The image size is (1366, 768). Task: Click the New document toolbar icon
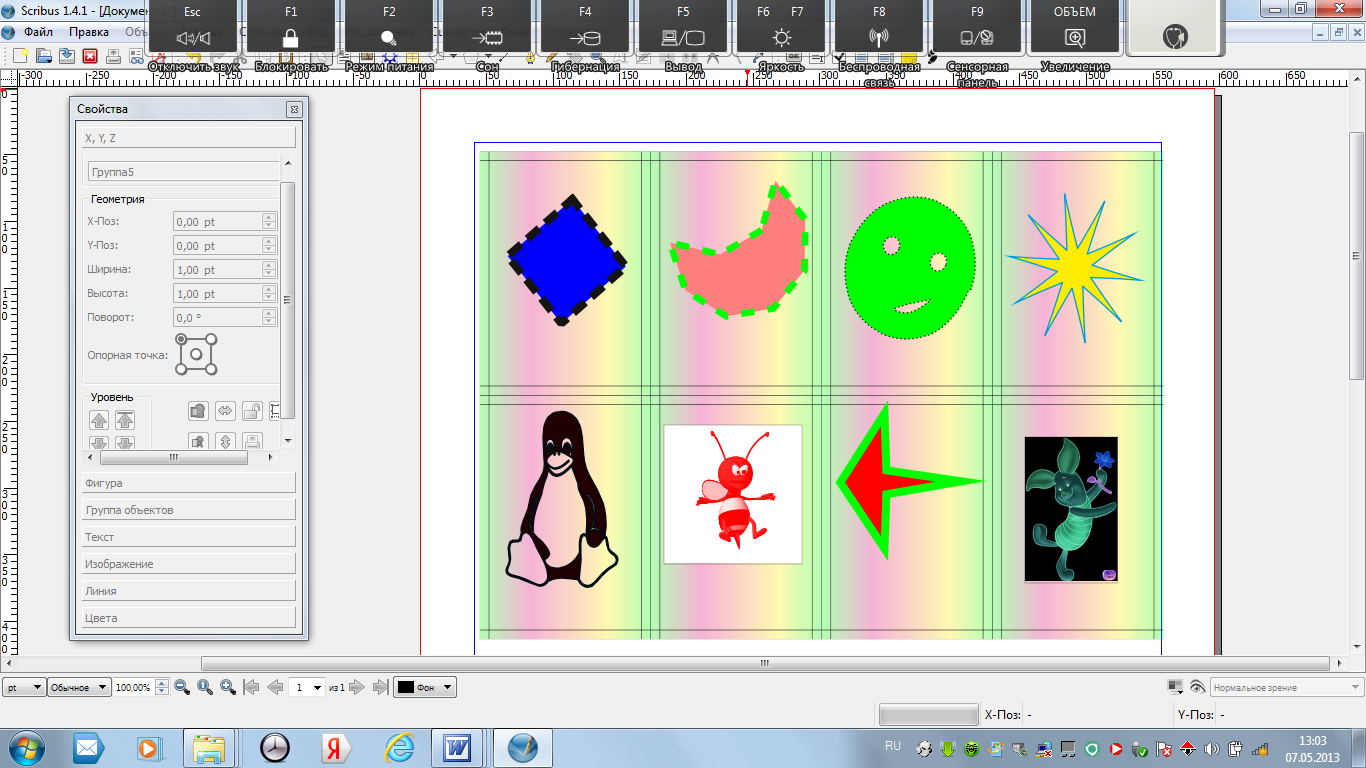pos(19,56)
